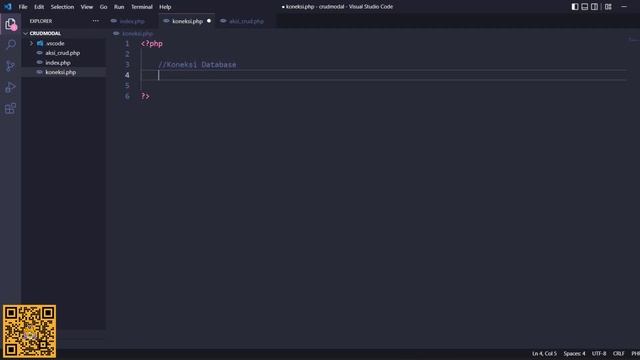The width and height of the screenshot is (640, 360).
Task: Toggle the primary side bar layout icon
Action: click(575, 7)
